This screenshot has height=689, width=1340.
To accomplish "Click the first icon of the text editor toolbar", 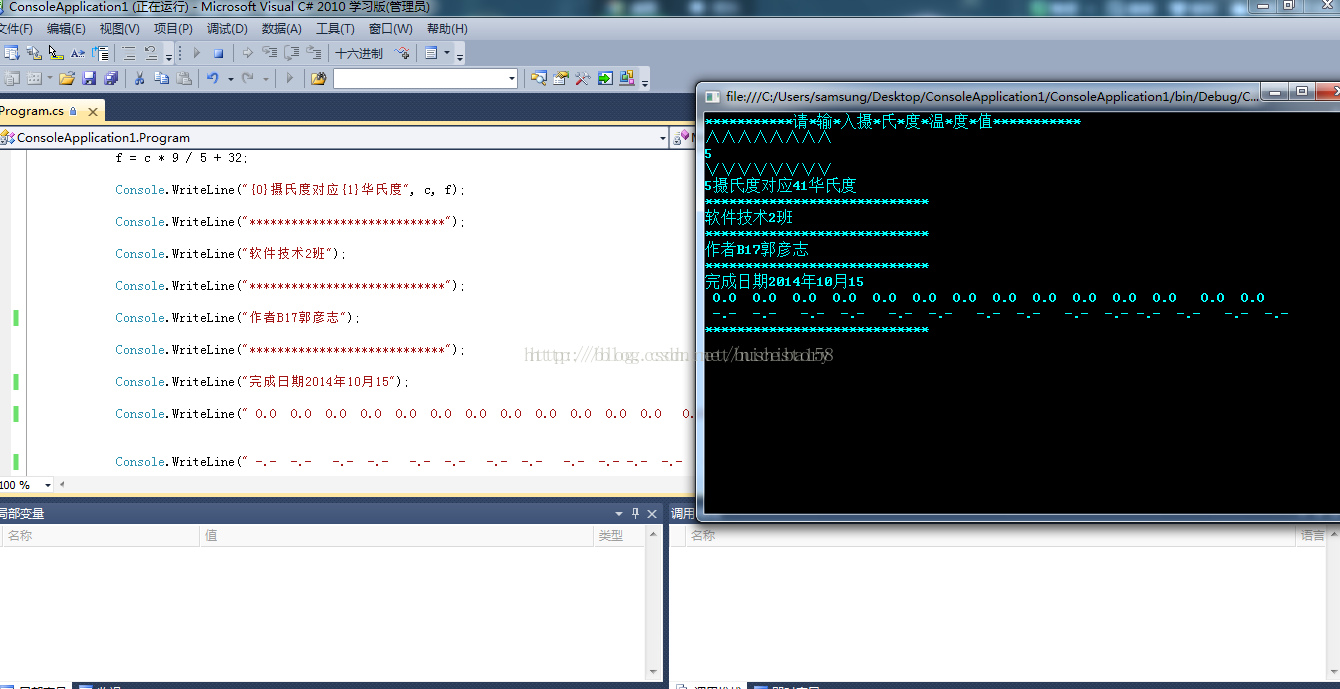I will tap(10, 53).
